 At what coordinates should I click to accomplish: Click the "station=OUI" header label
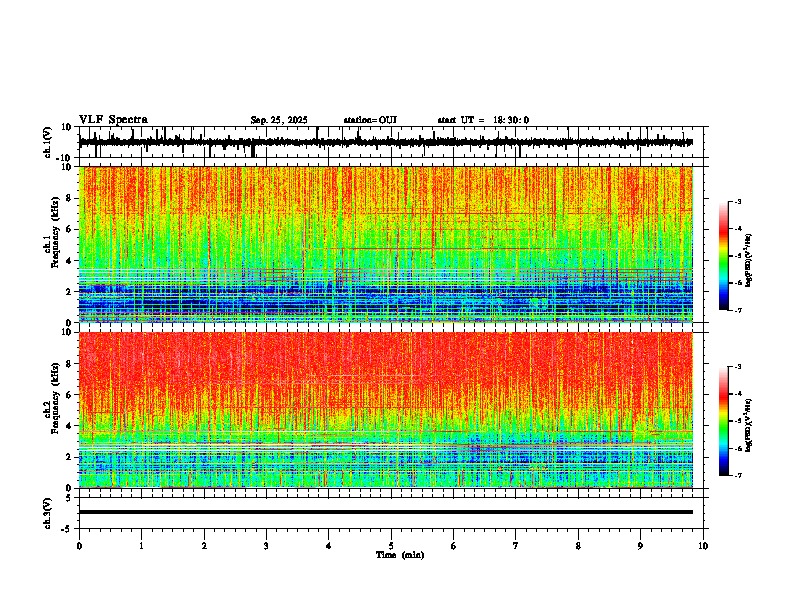[x=370, y=120]
